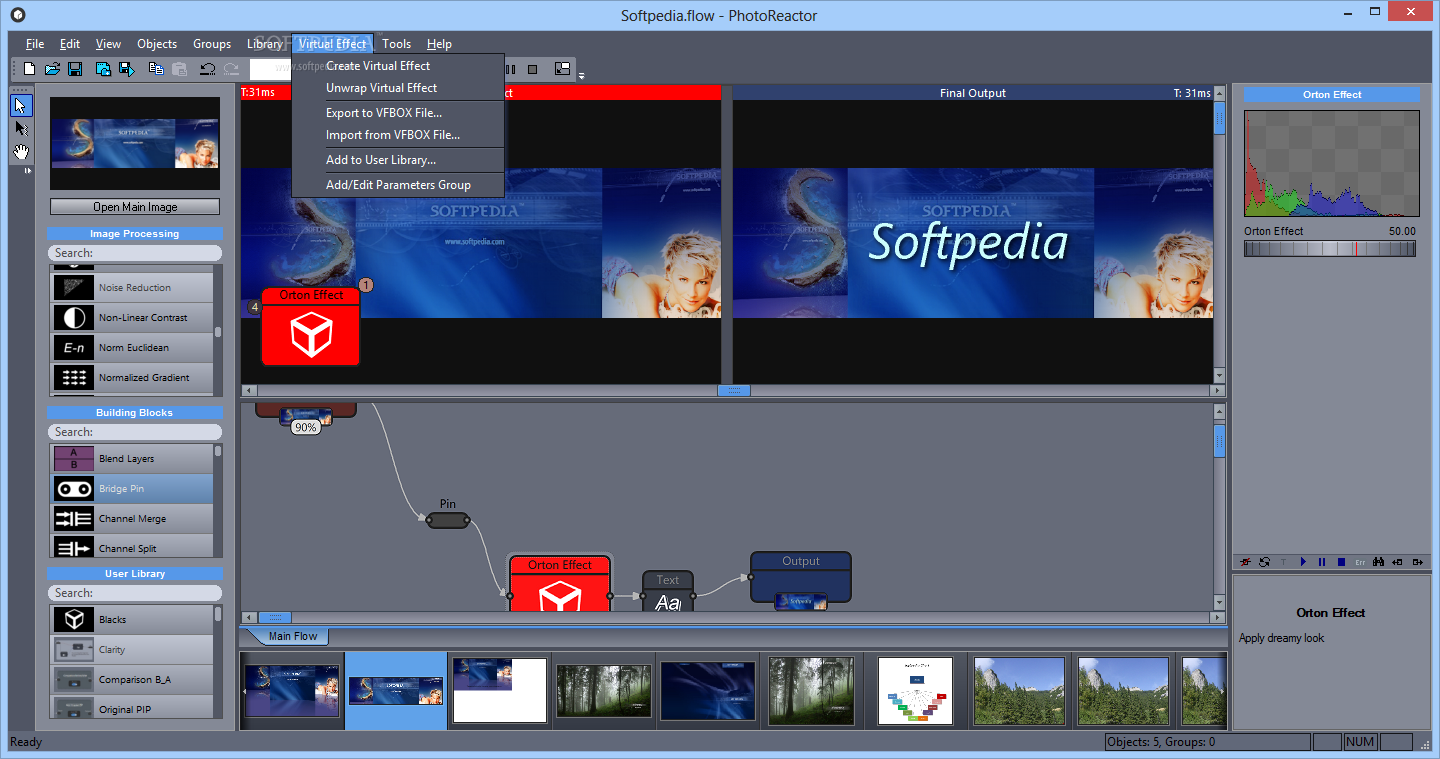Viewport: 1440px width, 759px height.
Task: Select Noise Reduction in Image Processing list
Action: pyautogui.click(x=132, y=287)
